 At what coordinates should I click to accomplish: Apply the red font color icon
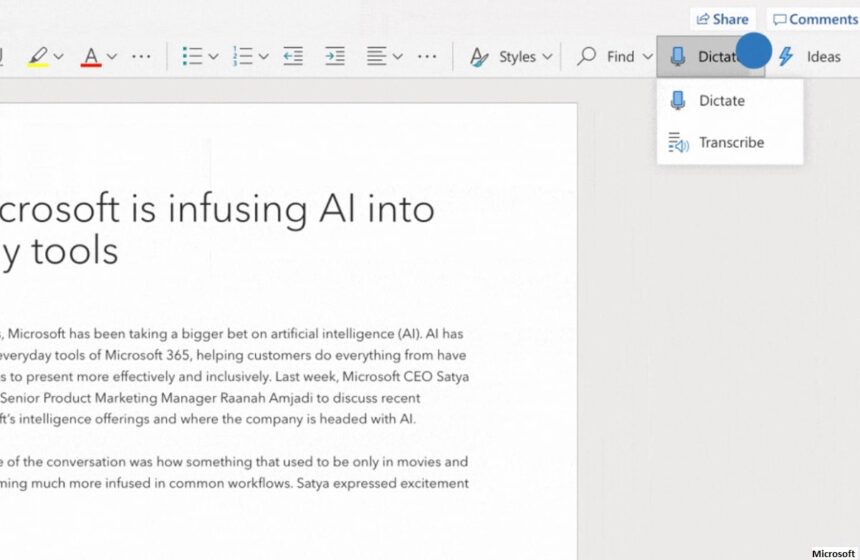coord(91,56)
